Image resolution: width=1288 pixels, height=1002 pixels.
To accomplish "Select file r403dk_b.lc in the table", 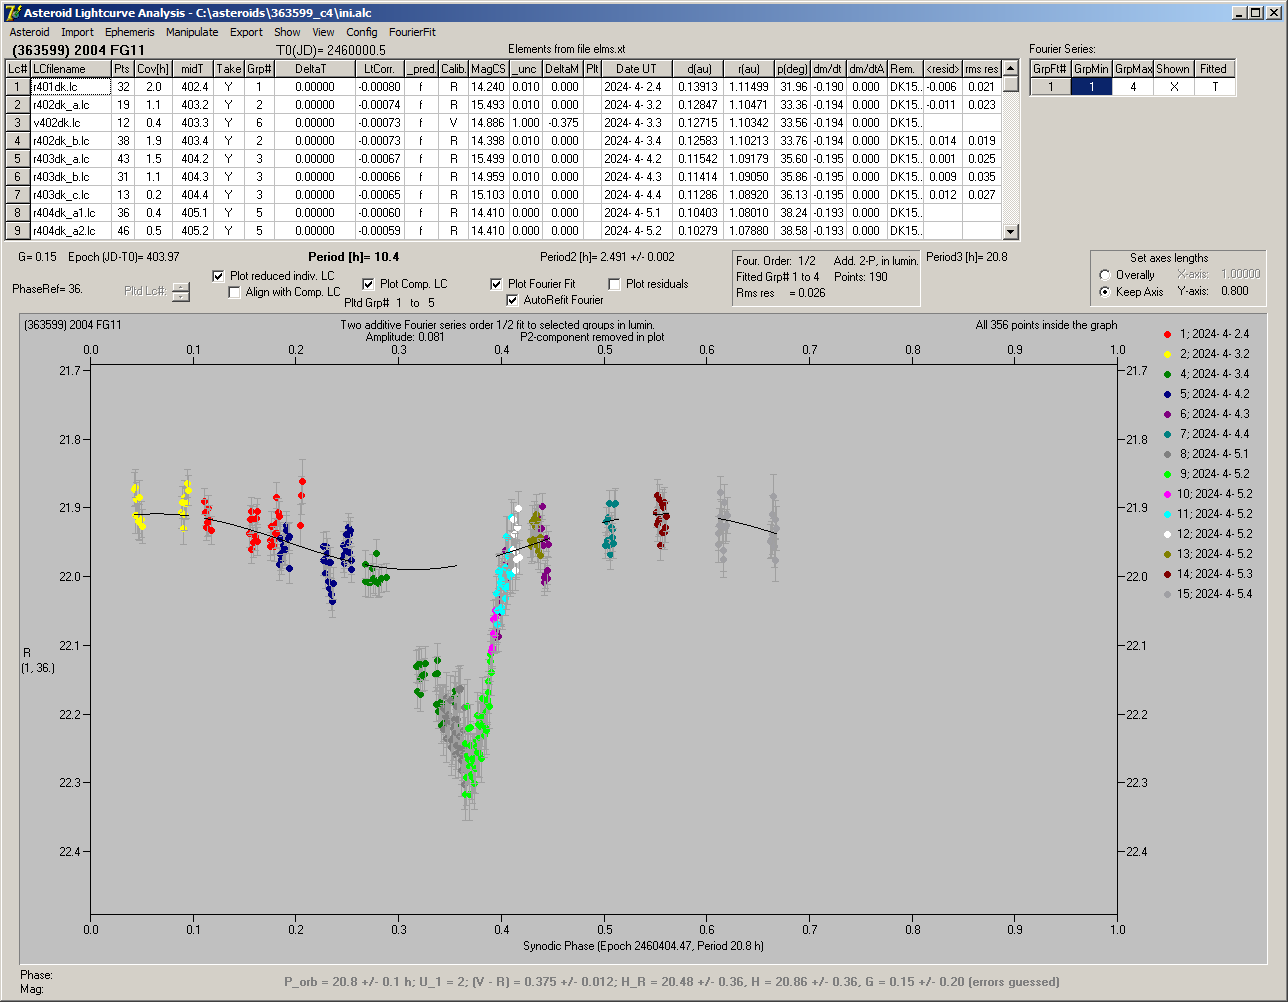I will point(70,177).
